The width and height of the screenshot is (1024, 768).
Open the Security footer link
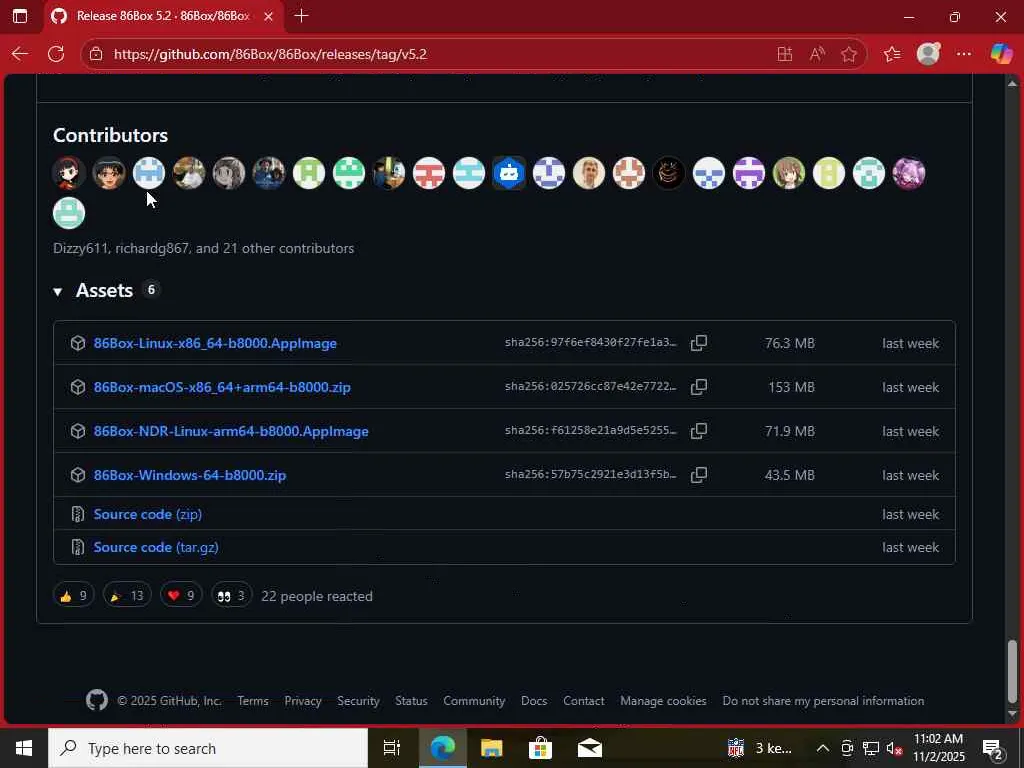[358, 701]
